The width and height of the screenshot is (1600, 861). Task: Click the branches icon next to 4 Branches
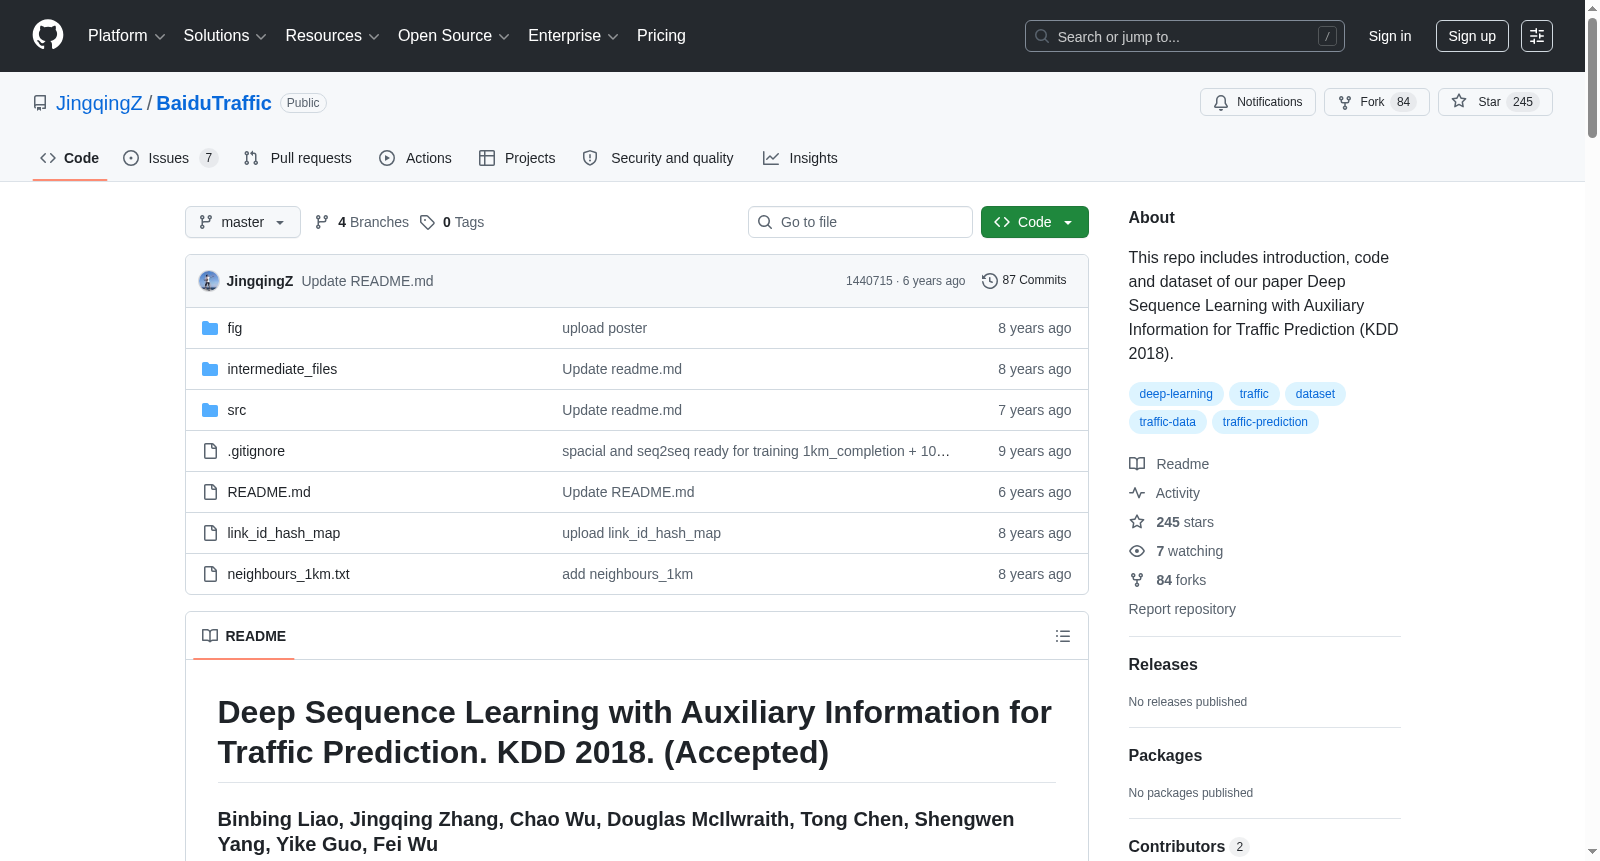(322, 222)
